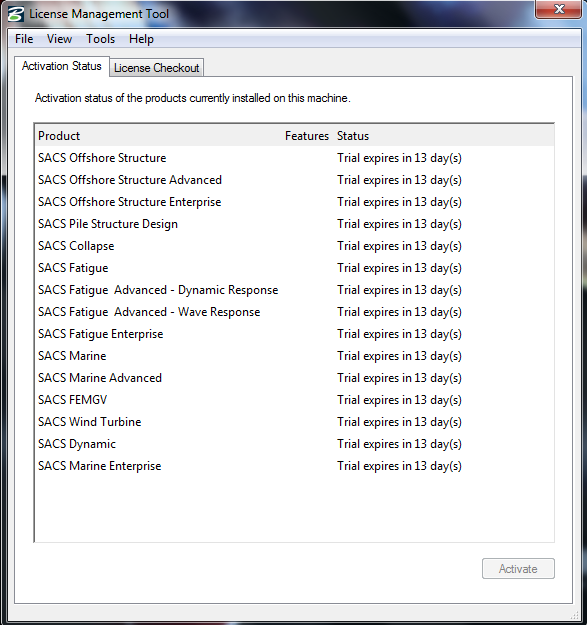Click the window resize grip corner

(575, 614)
